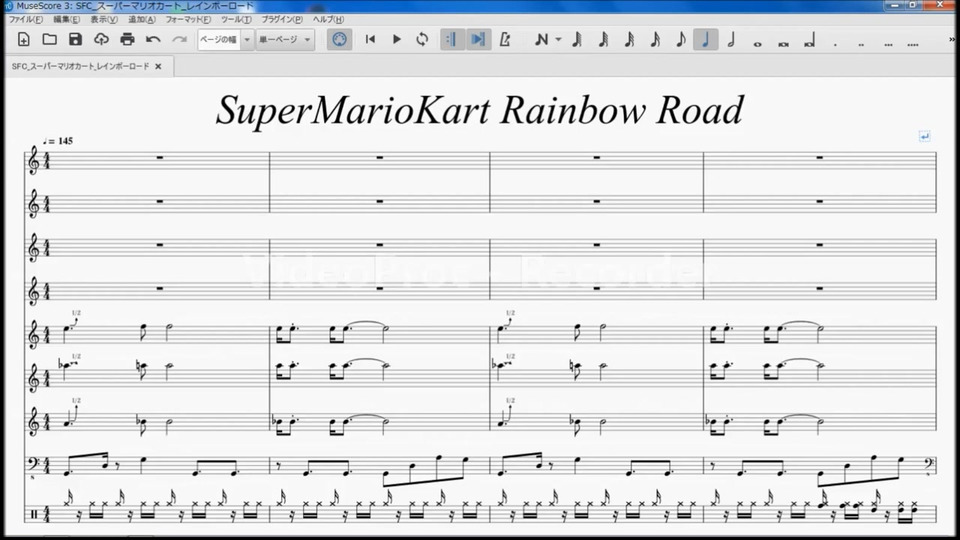960x540 pixels.
Task: Open the 表示(V) menu
Action: (x=103, y=20)
